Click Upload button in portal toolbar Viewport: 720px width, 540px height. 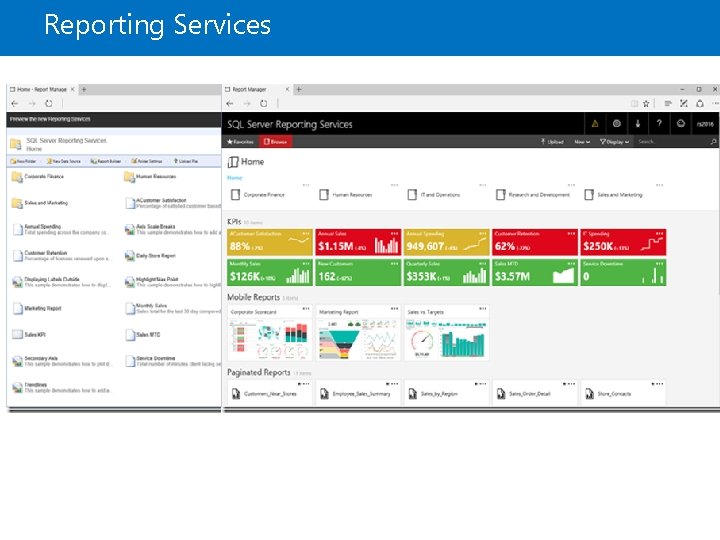(552, 142)
